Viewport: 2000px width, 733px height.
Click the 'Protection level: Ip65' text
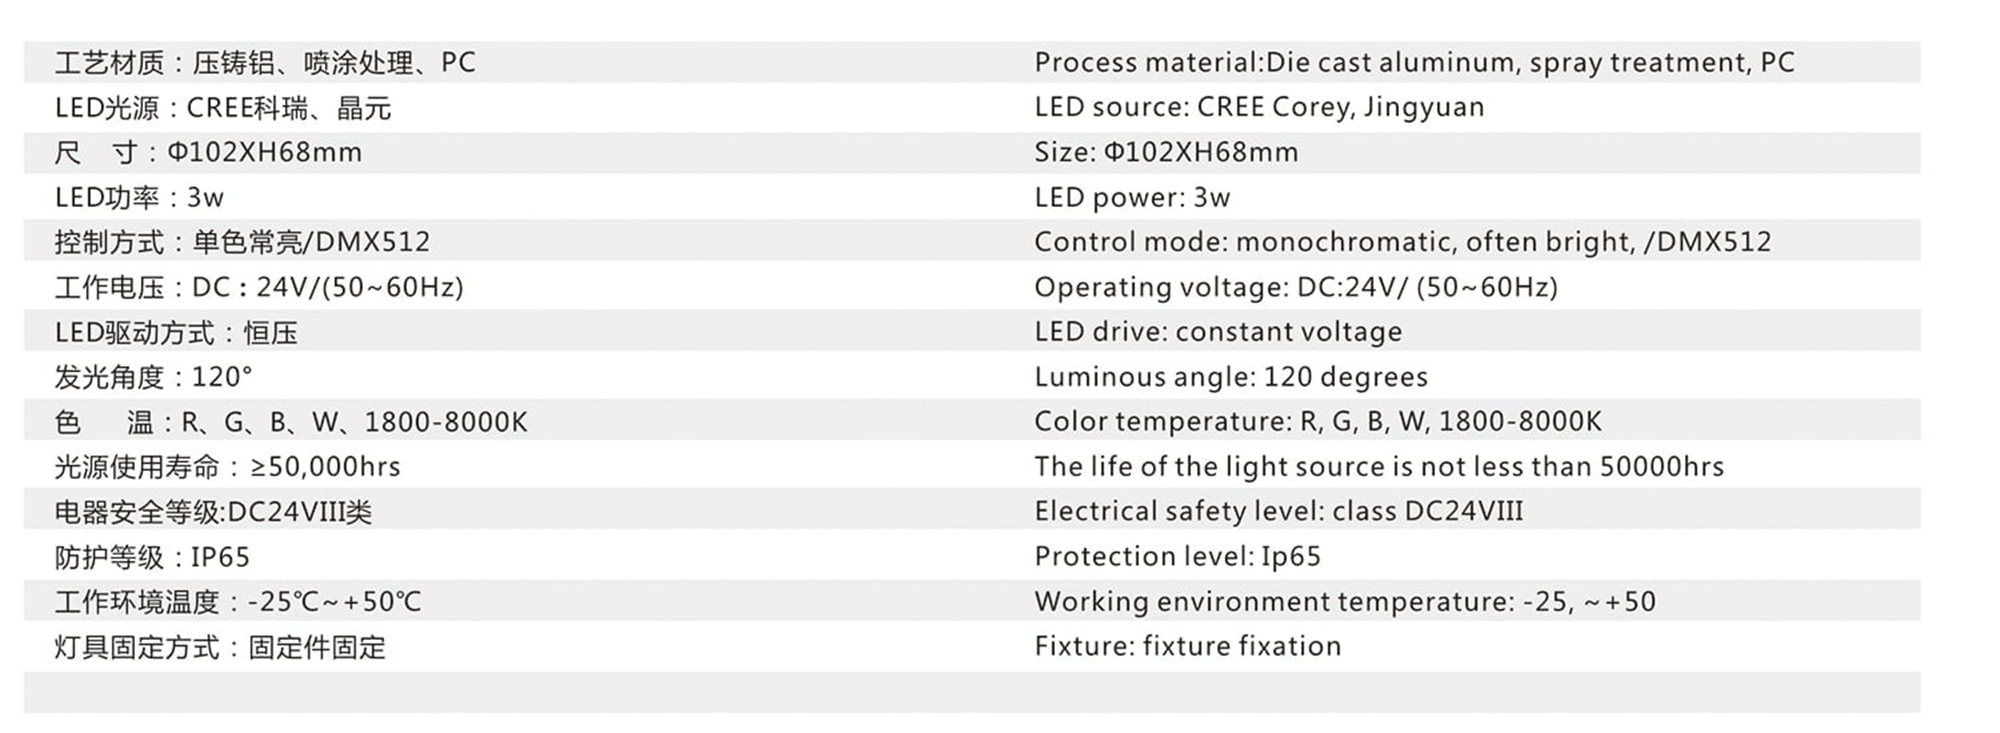[x=1177, y=556]
